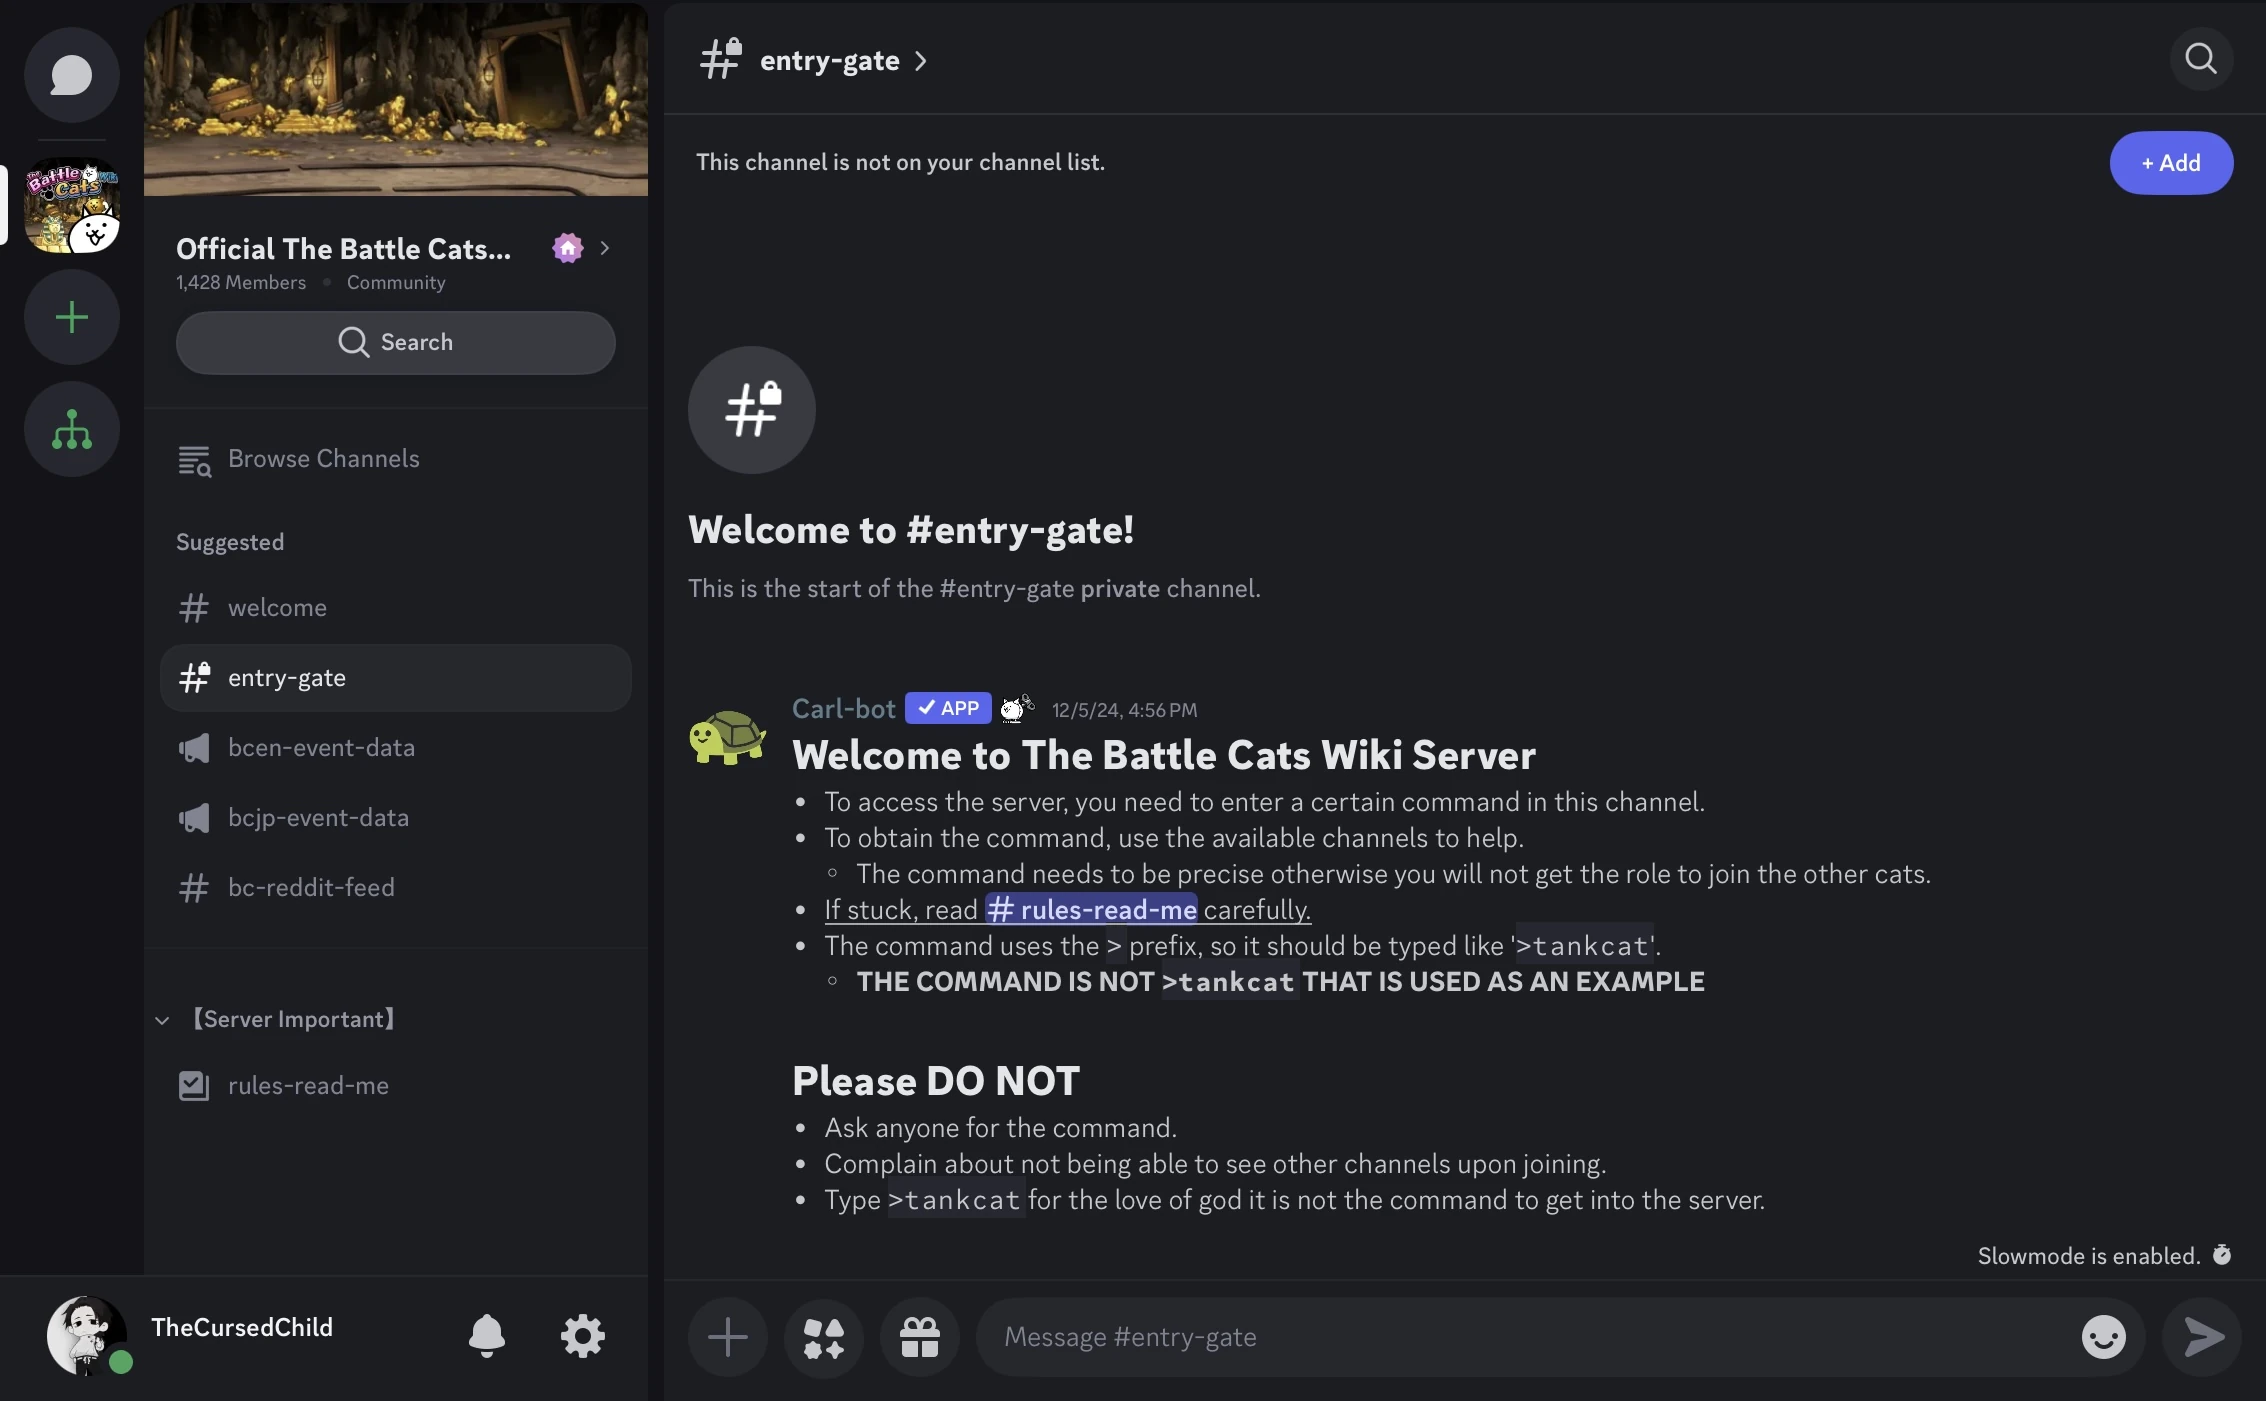This screenshot has width=2266, height=1401.
Task: Open the search magnifier in channel header
Action: click(2201, 59)
